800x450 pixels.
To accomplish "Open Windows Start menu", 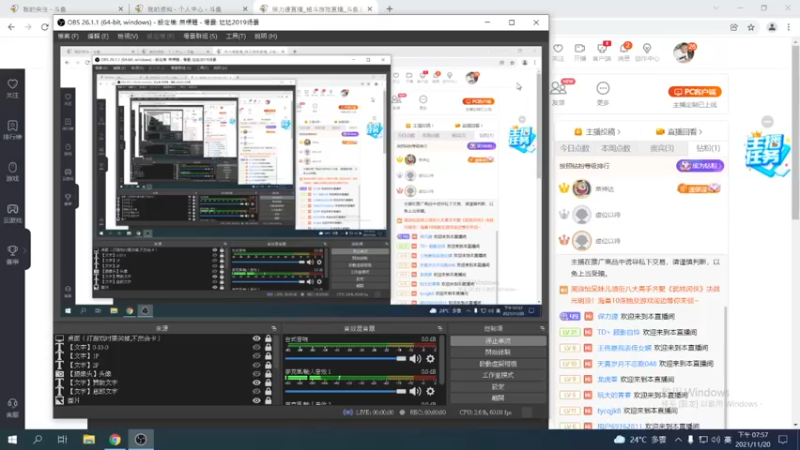I will click(x=12, y=439).
